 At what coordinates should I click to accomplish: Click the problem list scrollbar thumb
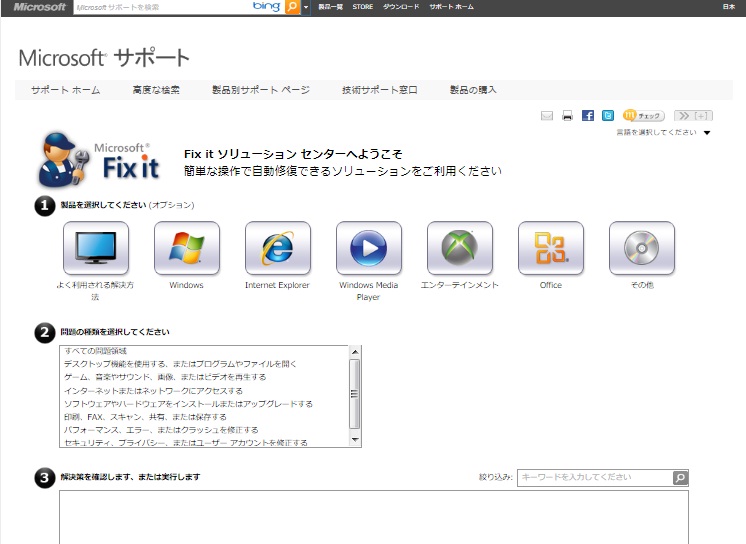[x=355, y=394]
